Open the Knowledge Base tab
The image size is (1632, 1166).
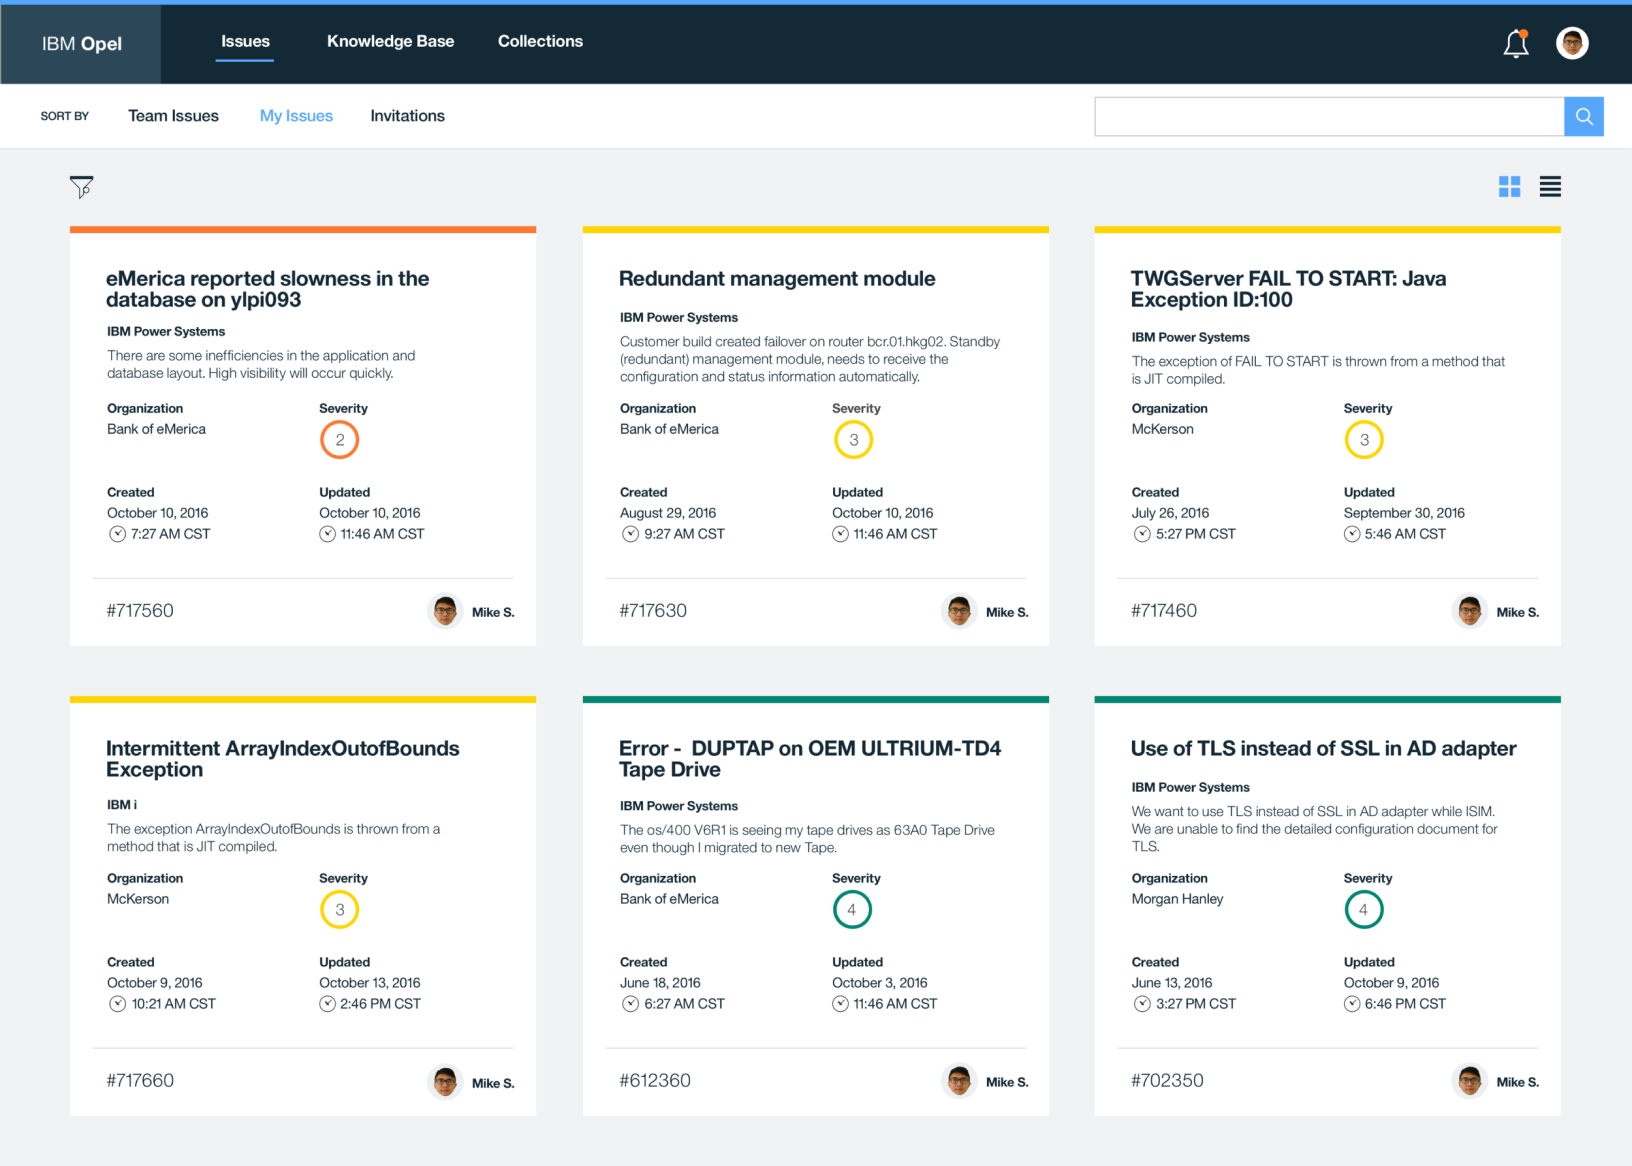click(x=390, y=41)
